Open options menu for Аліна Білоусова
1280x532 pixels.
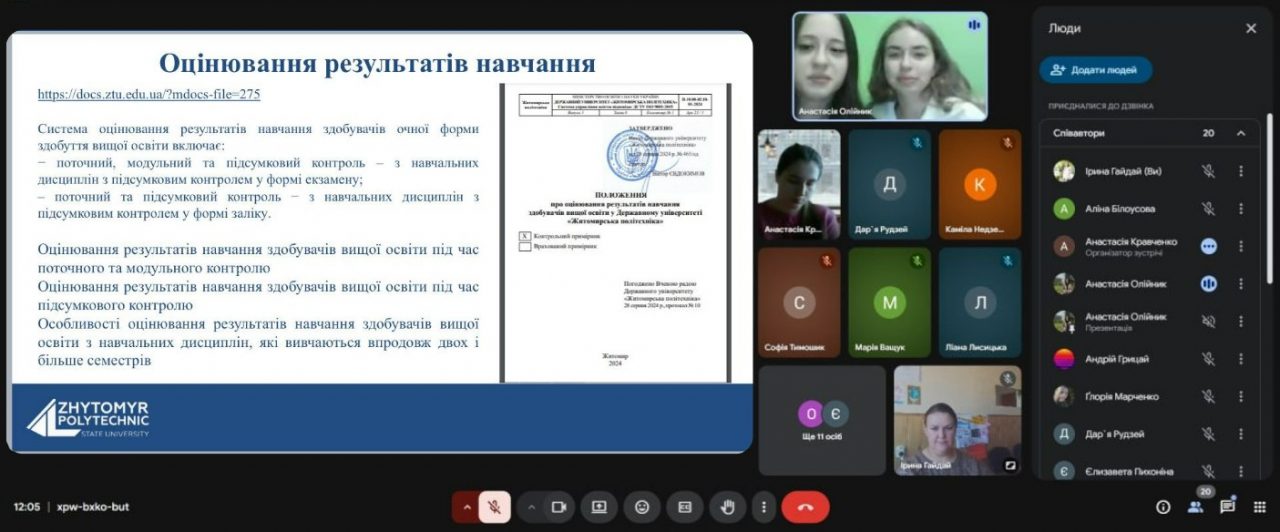1241,209
